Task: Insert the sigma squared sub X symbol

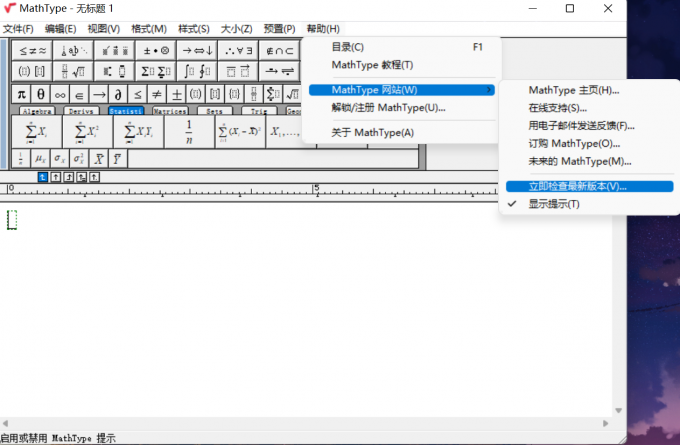Action: pos(79,159)
